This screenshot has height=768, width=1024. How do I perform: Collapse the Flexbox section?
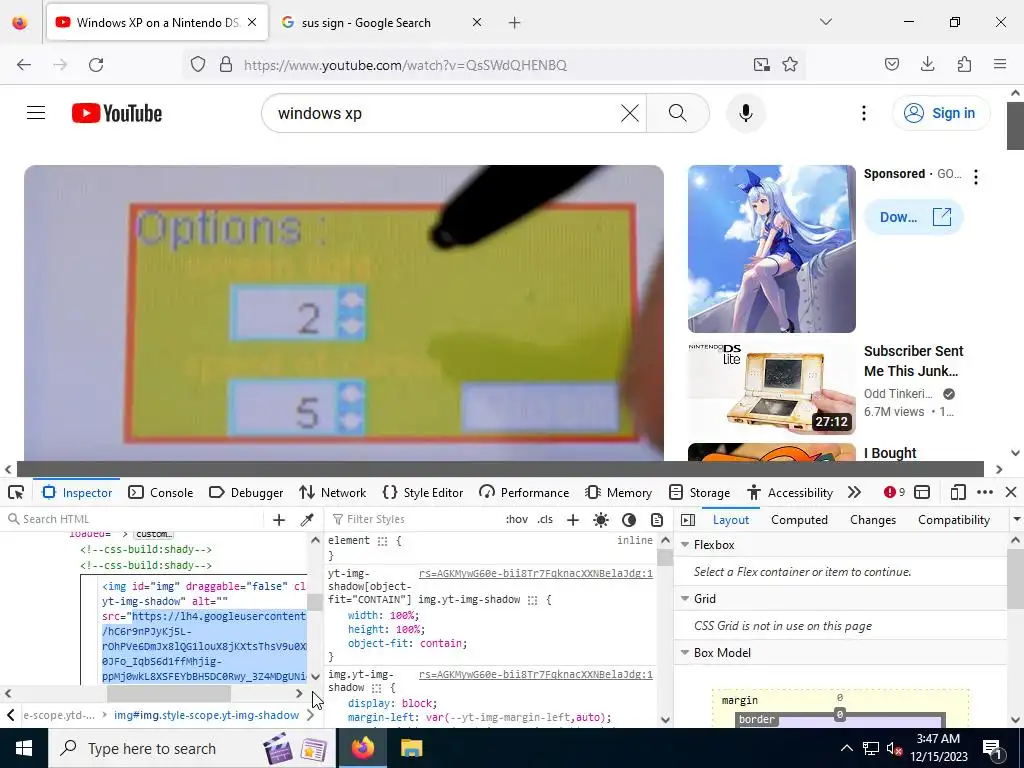point(686,545)
